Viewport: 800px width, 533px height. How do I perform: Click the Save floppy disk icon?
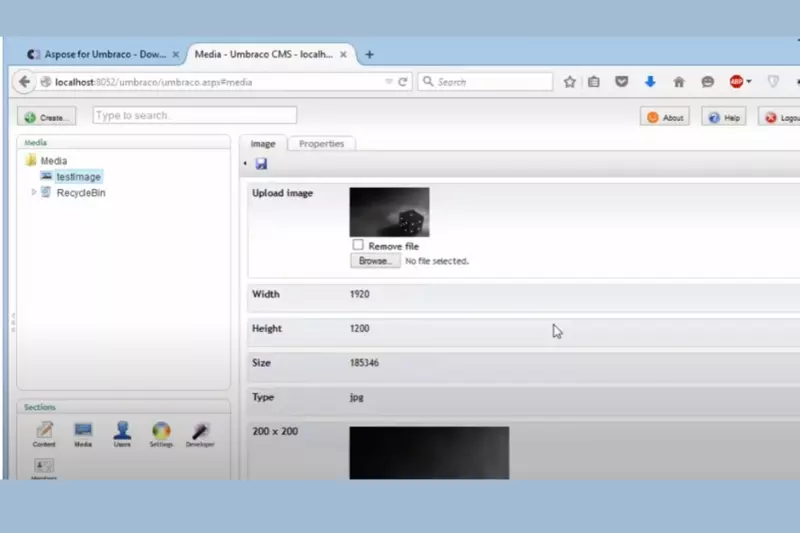(261, 163)
